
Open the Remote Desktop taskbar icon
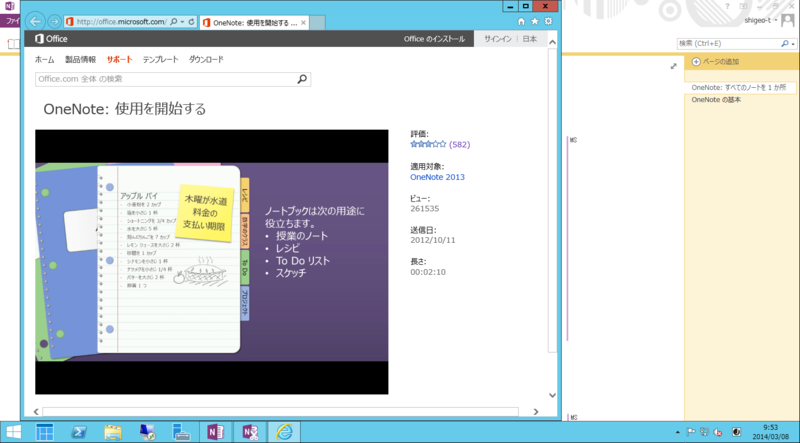[147, 432]
